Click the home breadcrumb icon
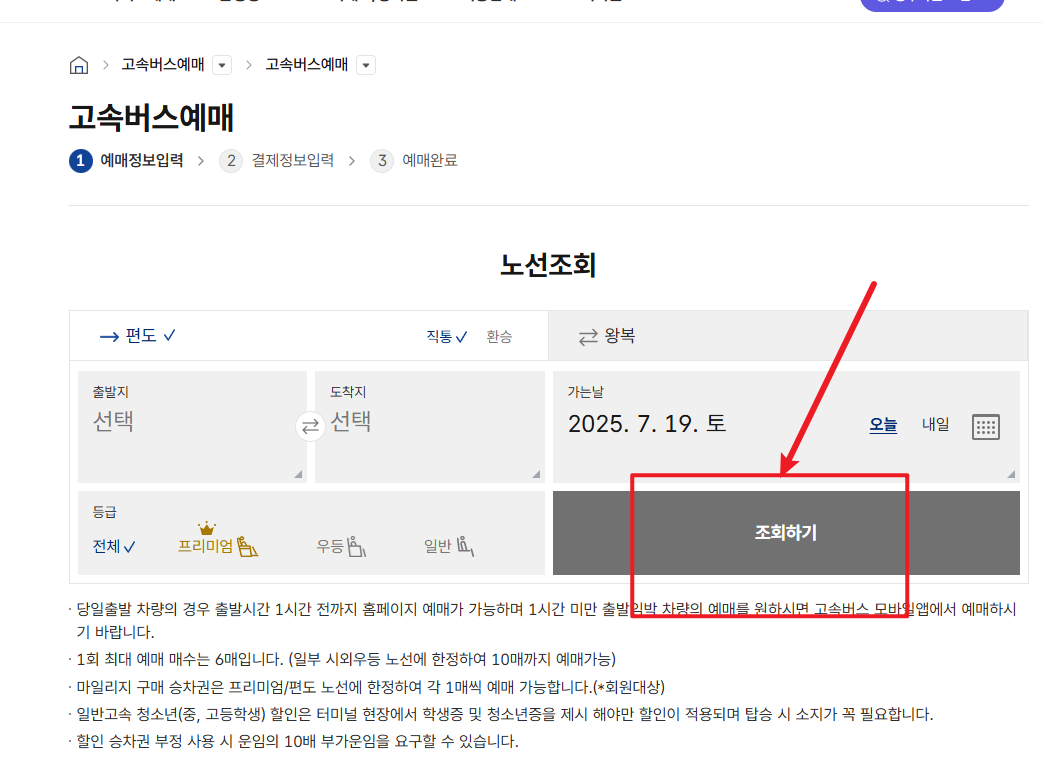The width and height of the screenshot is (1043, 781). 78,64
